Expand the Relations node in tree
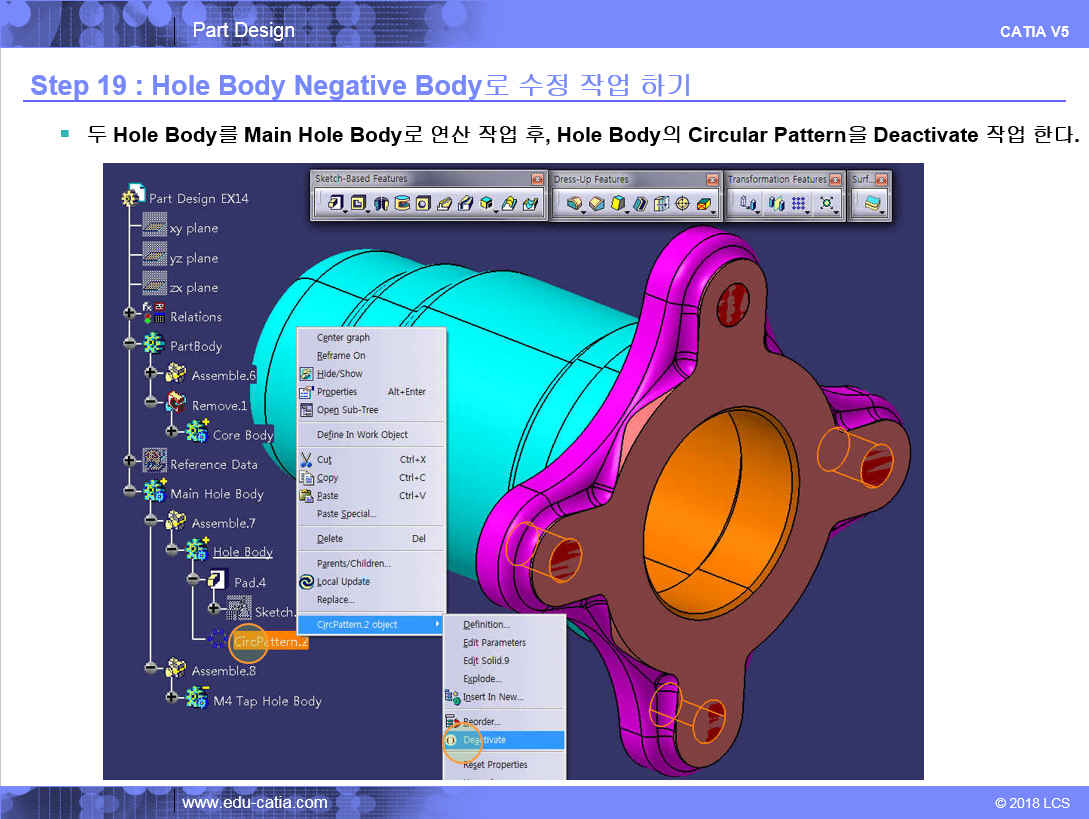This screenshot has width=1089, height=819. (x=129, y=314)
